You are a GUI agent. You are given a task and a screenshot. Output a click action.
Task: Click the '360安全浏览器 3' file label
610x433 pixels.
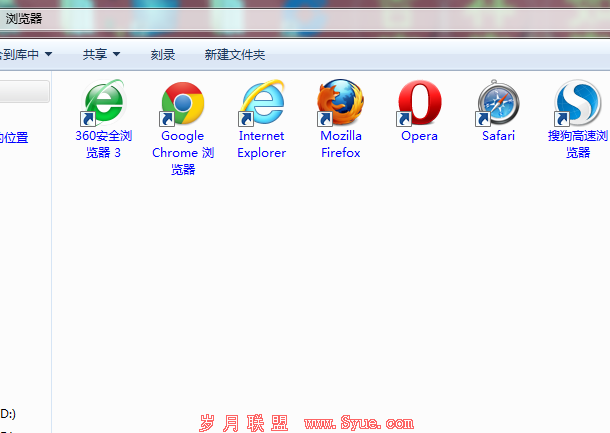click(103, 144)
